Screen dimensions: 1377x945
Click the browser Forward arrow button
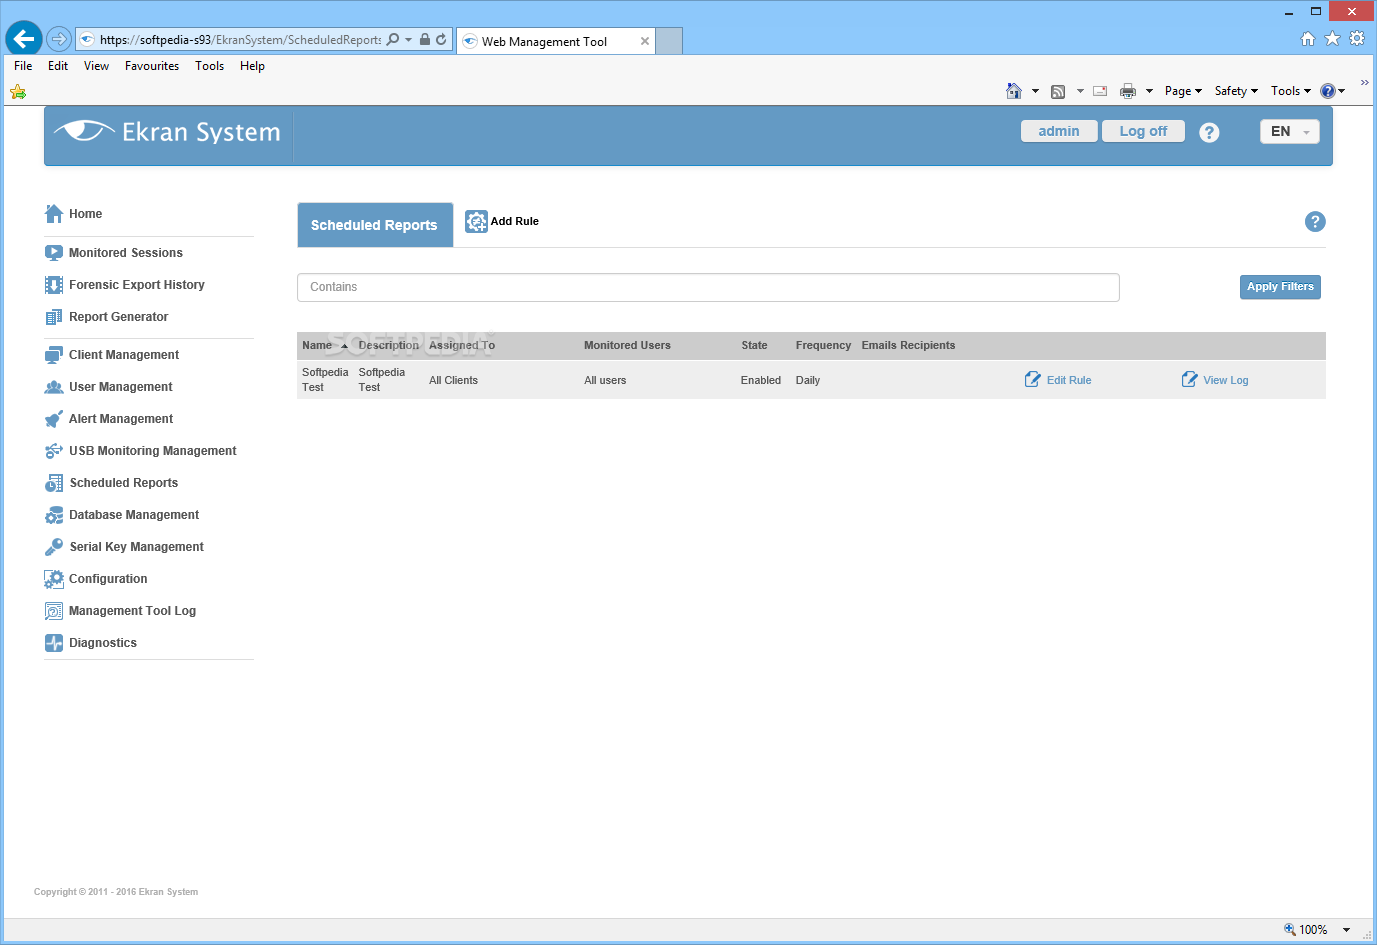[x=59, y=39]
